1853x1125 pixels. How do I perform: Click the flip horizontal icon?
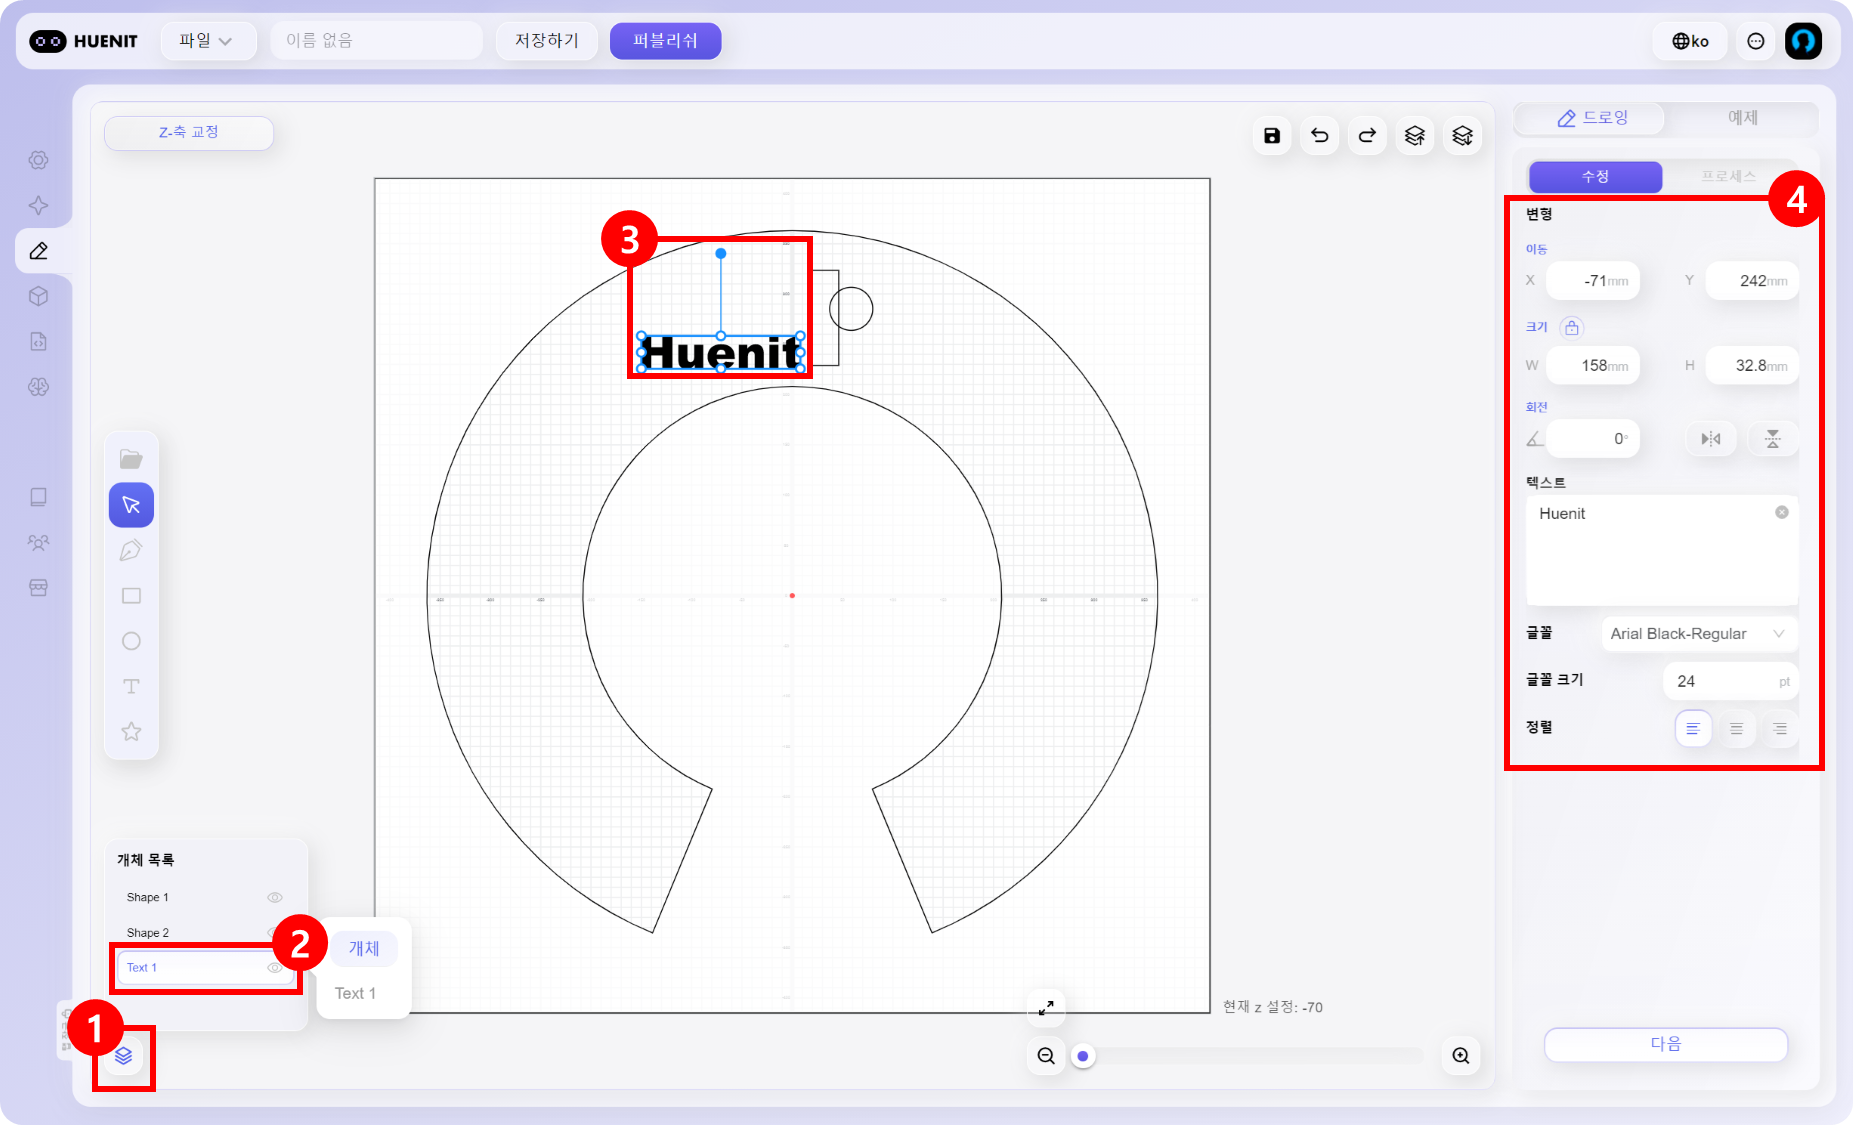coord(1711,439)
